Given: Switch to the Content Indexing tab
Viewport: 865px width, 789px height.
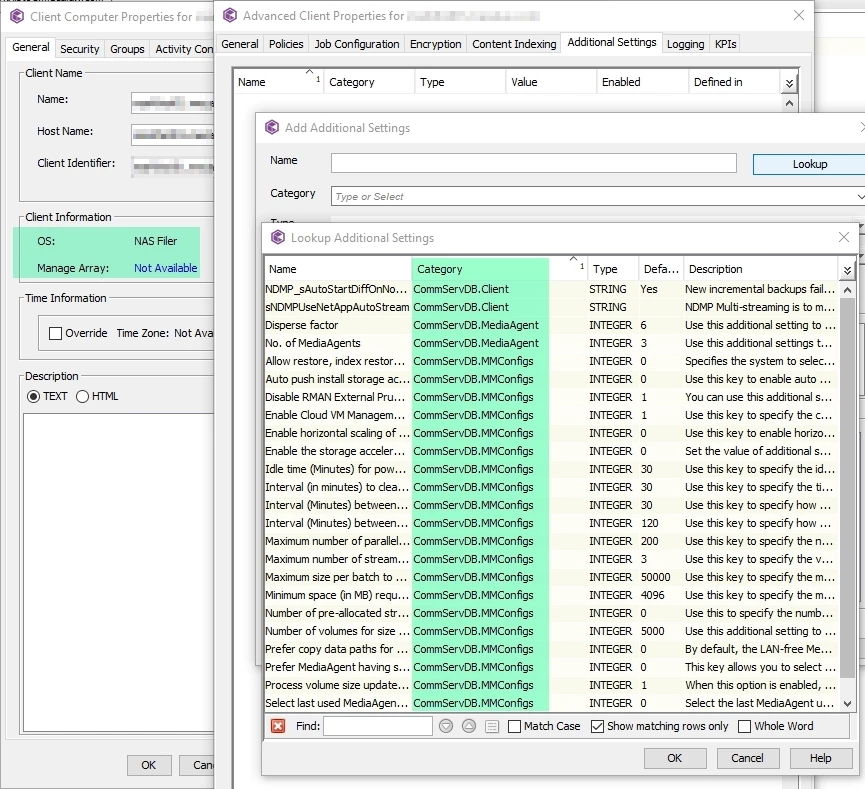Looking at the screenshot, I should 514,44.
